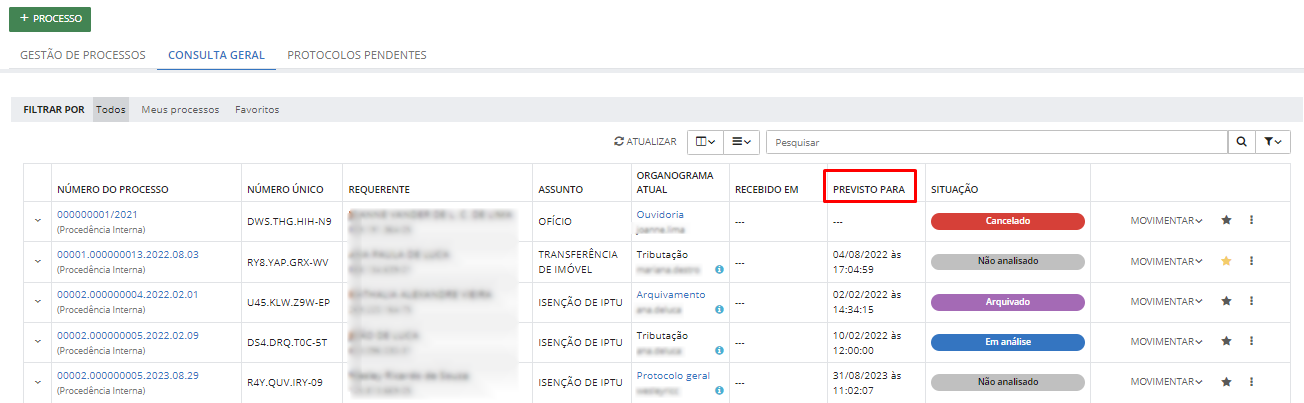Expand row of process 00001.000000013.2022.08.03

pyautogui.click(x=38, y=261)
